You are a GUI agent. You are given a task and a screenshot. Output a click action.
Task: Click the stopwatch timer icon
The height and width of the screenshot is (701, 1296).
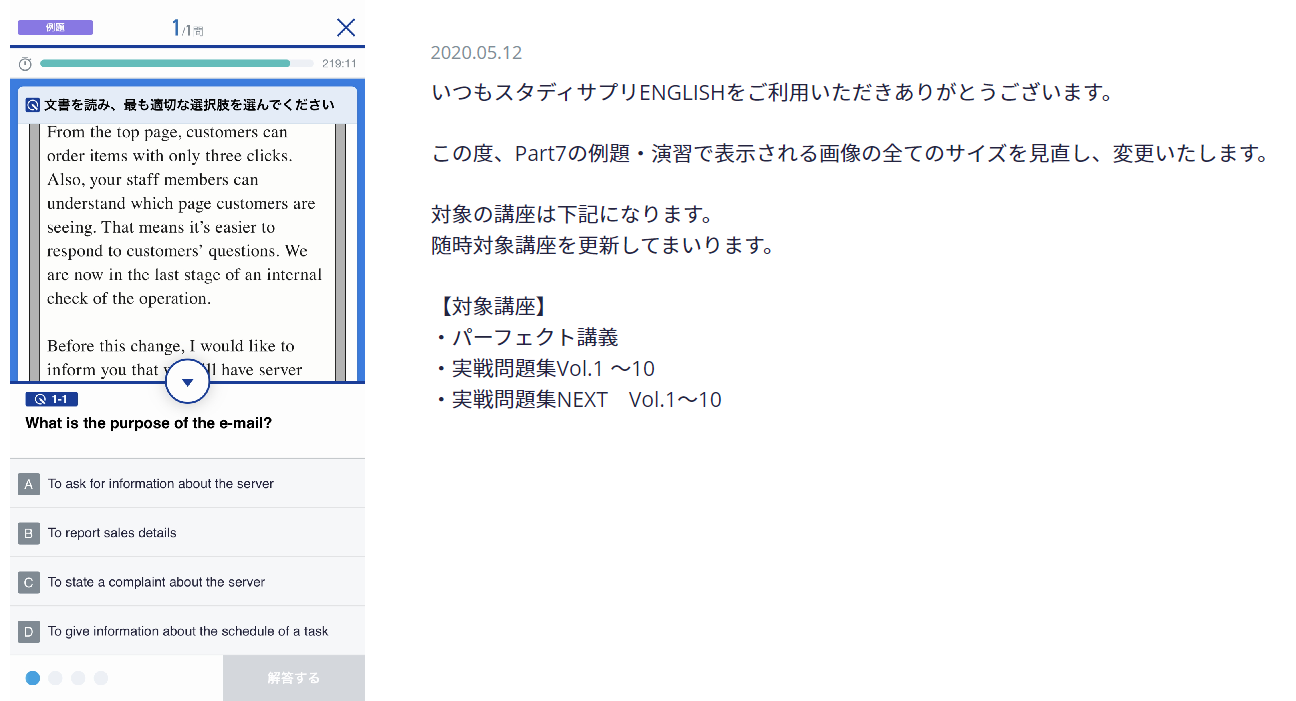coord(25,64)
